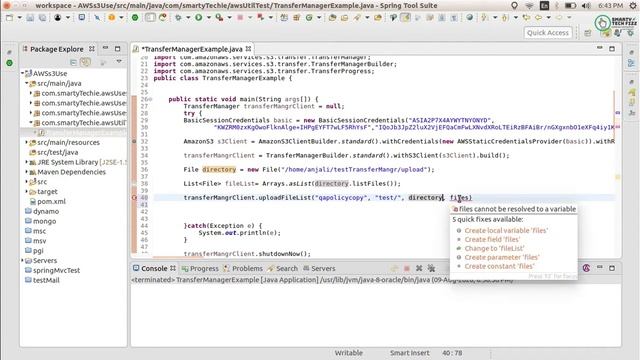Select pom.xml in Package Explorer
The width and height of the screenshot is (640, 360).
[x=51, y=201]
